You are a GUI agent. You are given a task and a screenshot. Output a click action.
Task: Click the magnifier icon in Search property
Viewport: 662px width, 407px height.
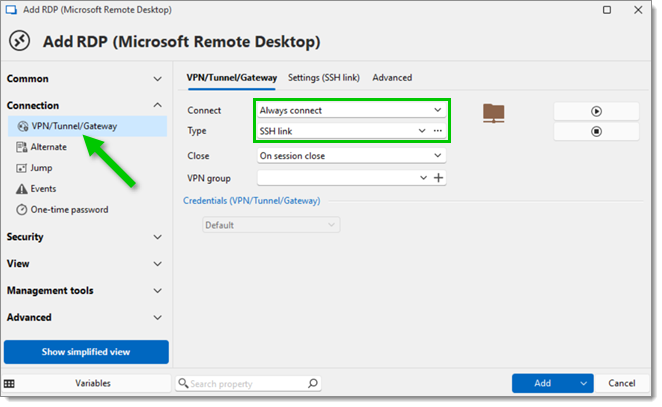tap(312, 383)
